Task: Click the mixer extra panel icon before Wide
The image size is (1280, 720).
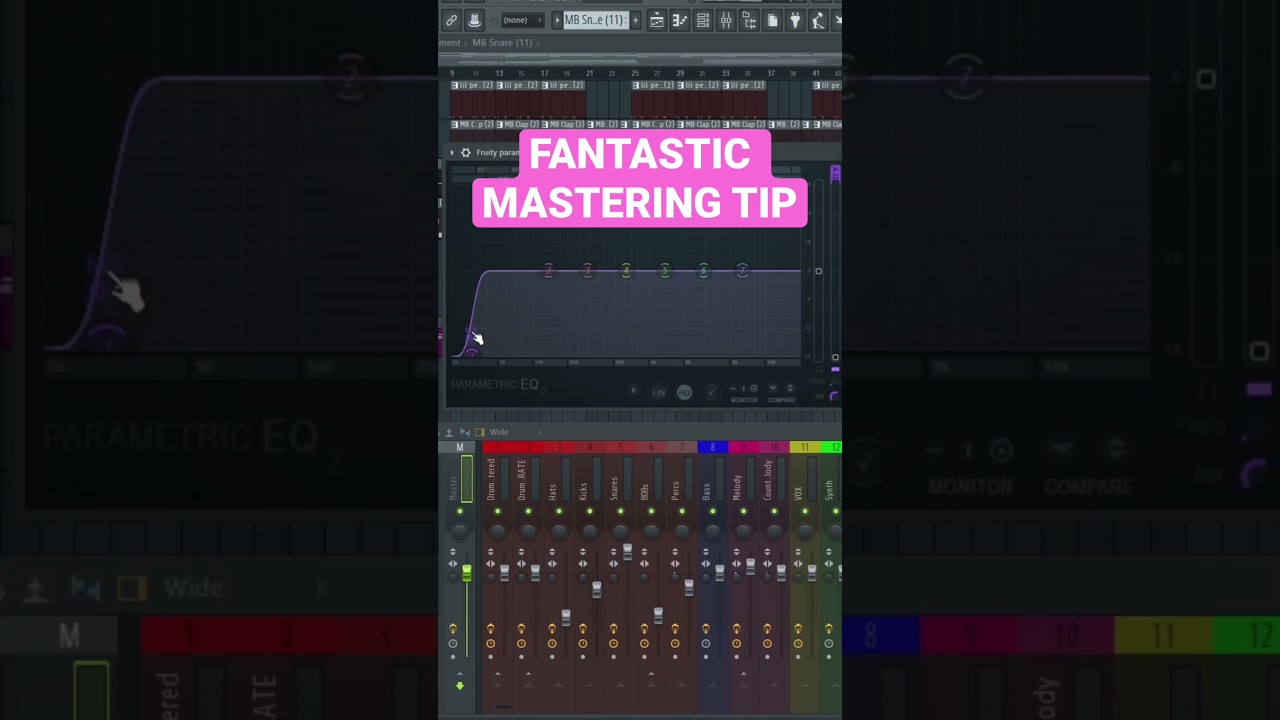Action: [x=479, y=432]
